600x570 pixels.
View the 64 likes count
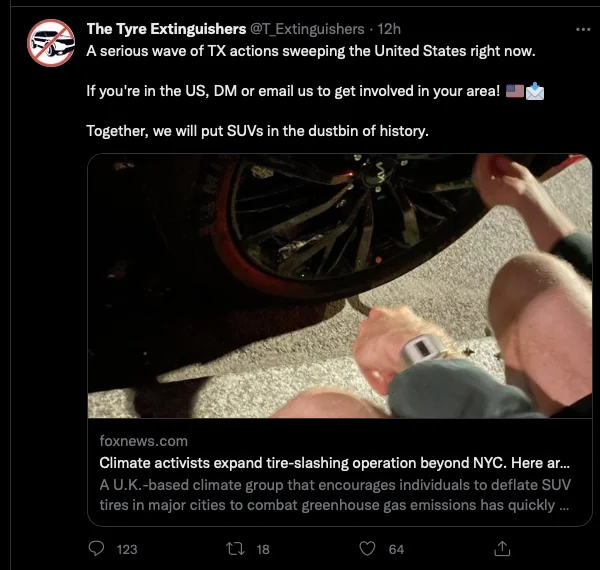(x=396, y=549)
